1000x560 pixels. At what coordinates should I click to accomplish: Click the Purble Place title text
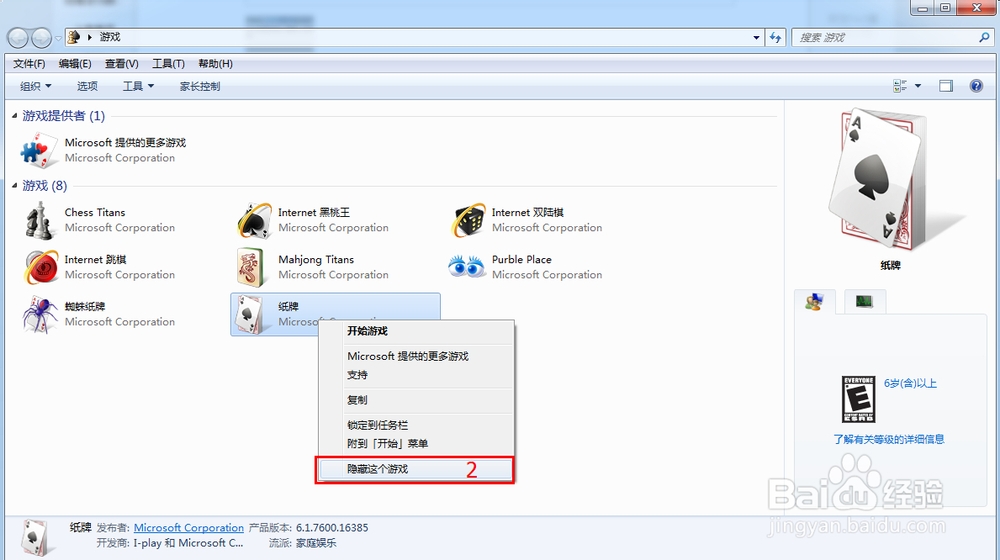[x=522, y=260]
